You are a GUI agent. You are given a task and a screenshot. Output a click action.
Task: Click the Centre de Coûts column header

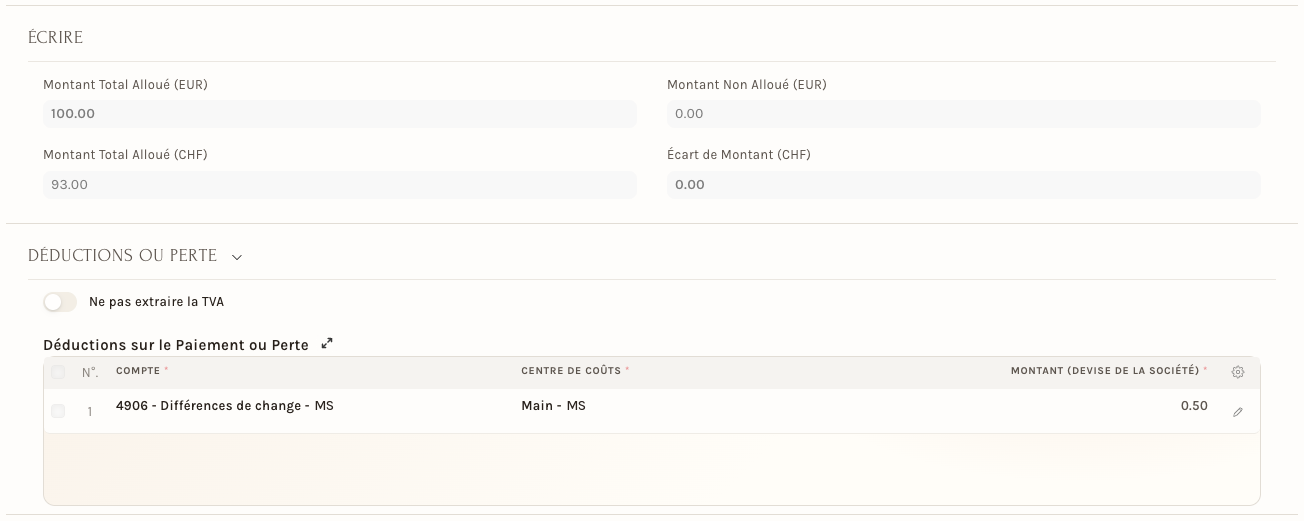pyautogui.click(x=572, y=371)
